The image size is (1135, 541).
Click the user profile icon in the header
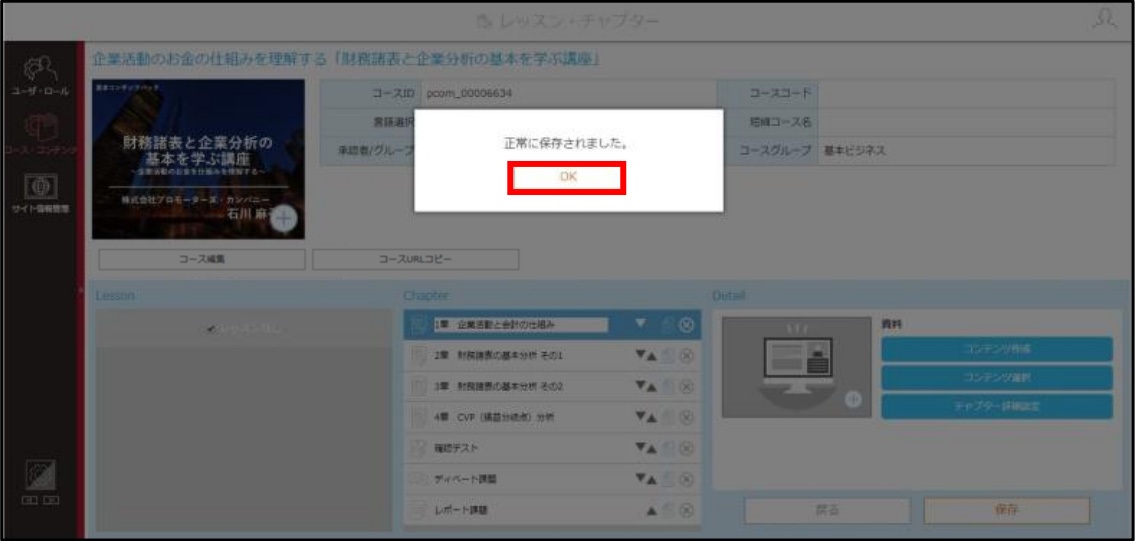(x=1107, y=20)
